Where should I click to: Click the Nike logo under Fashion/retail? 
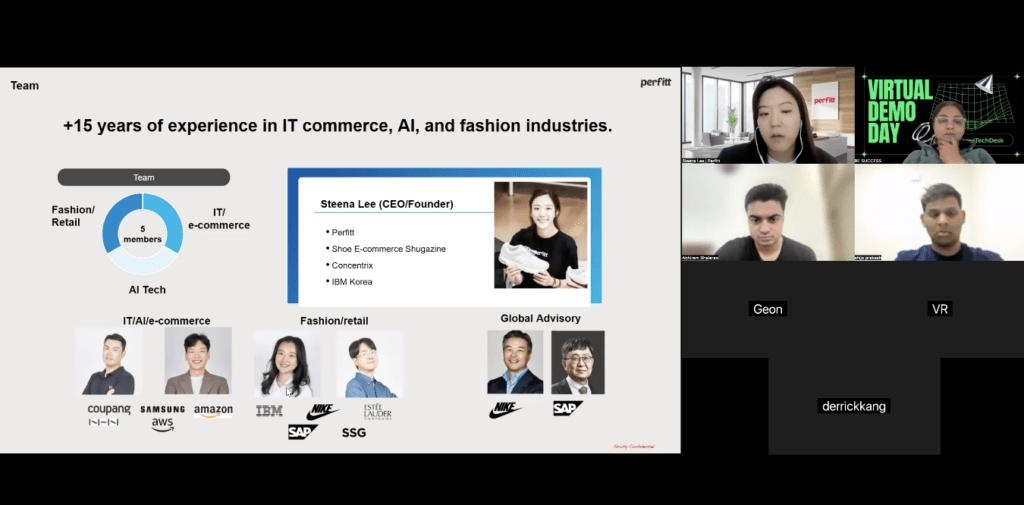[x=323, y=412]
